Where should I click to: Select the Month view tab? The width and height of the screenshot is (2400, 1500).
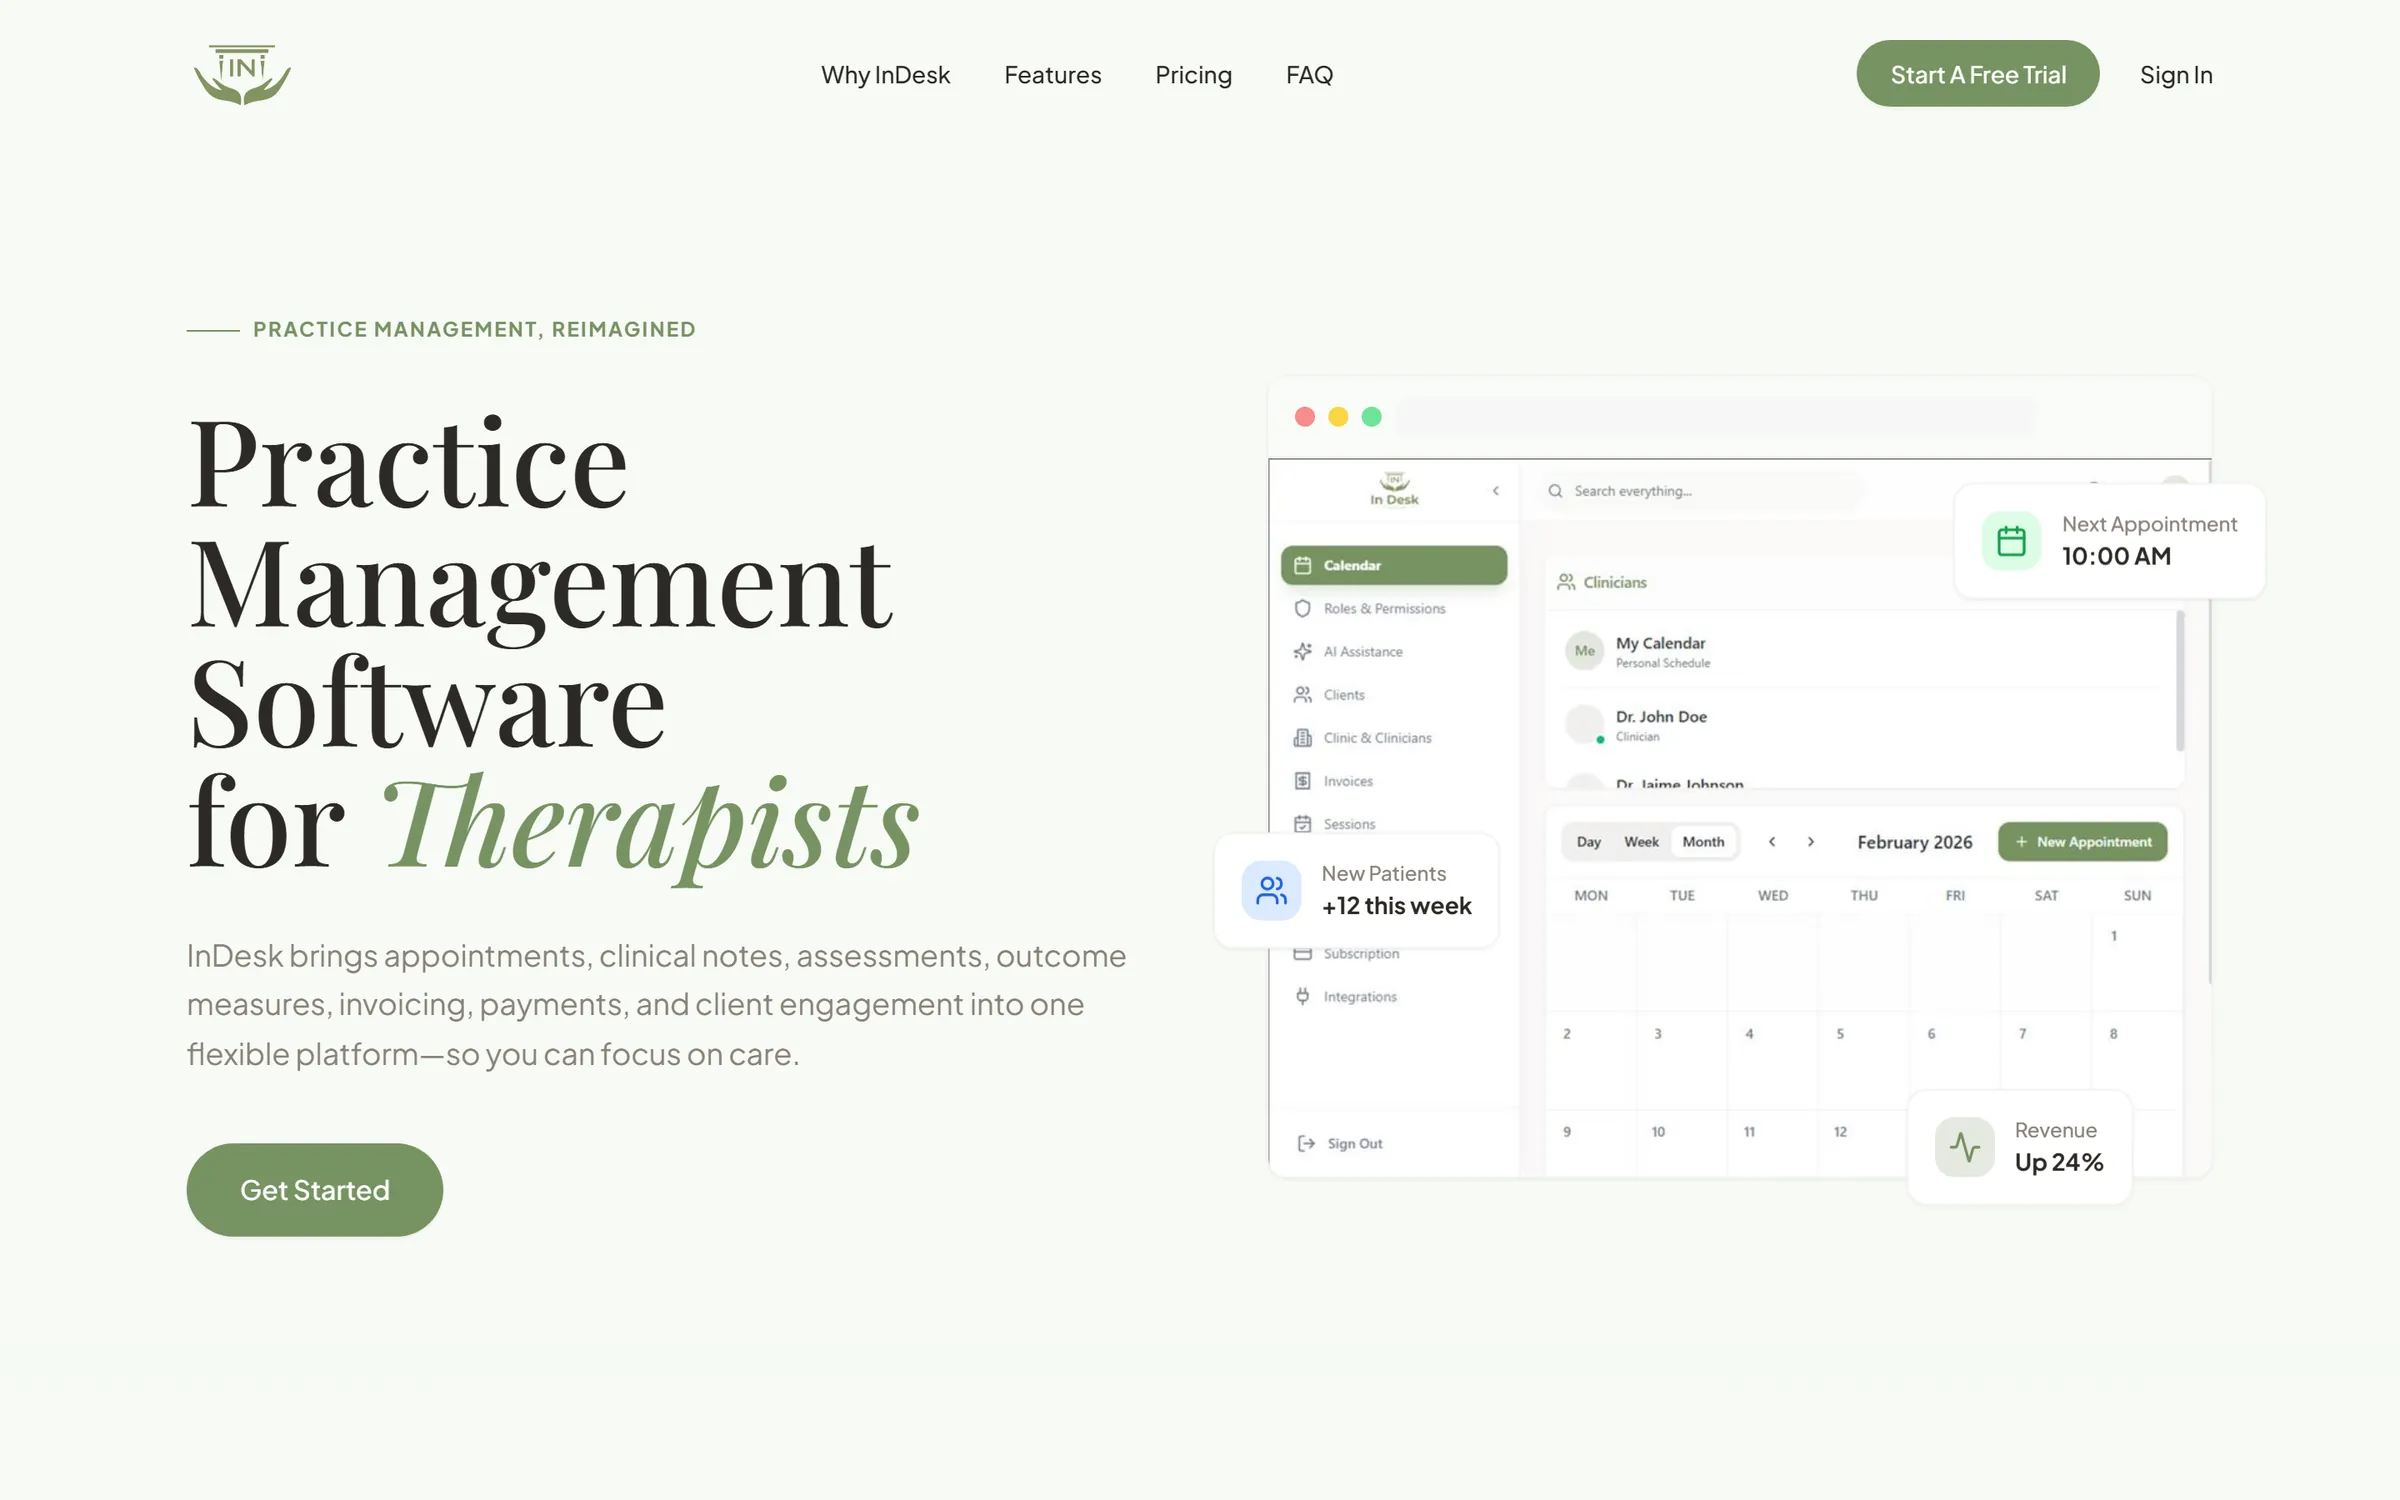click(1703, 842)
